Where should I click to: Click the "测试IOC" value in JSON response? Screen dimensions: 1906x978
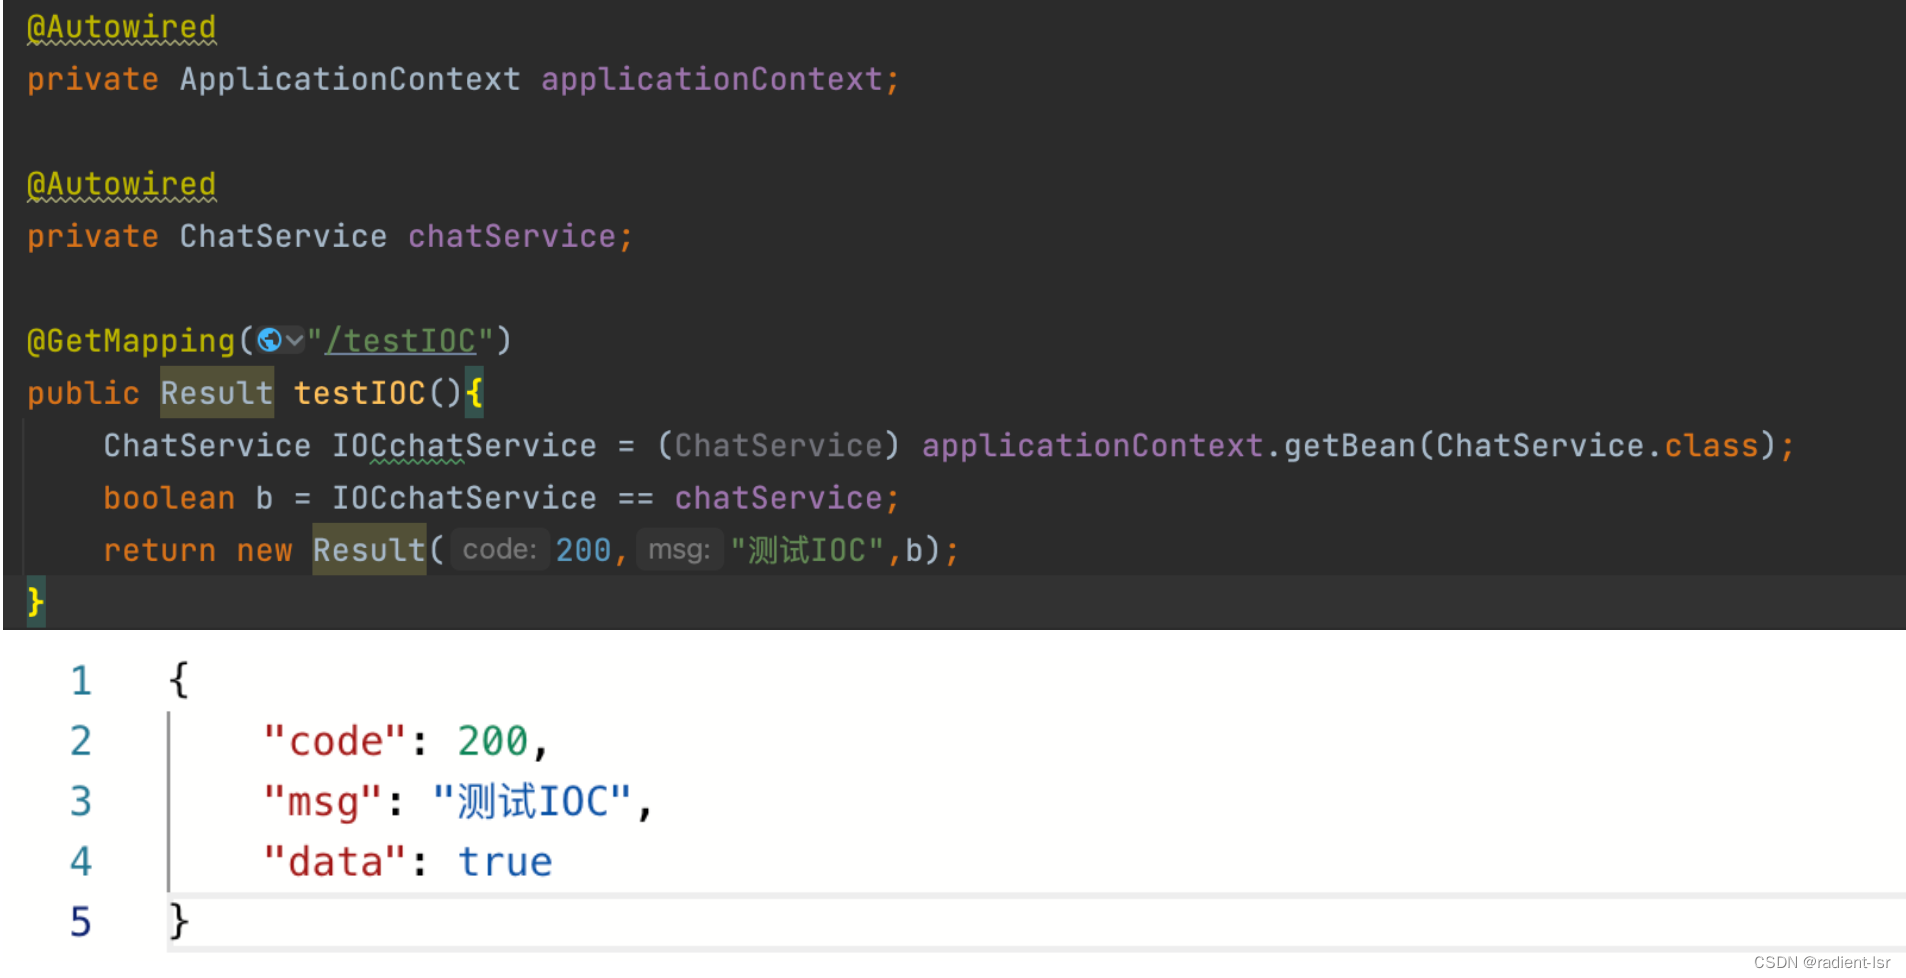532,801
